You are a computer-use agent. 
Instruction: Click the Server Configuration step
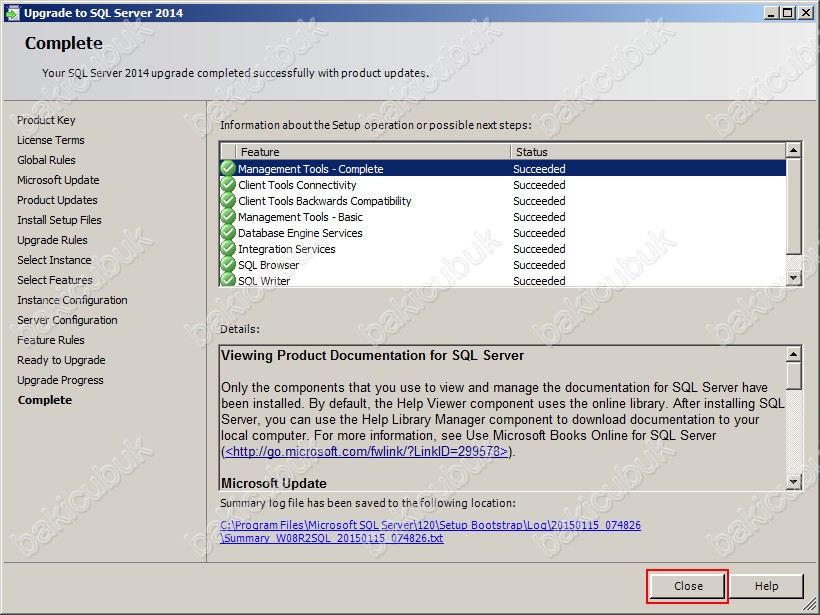67,320
